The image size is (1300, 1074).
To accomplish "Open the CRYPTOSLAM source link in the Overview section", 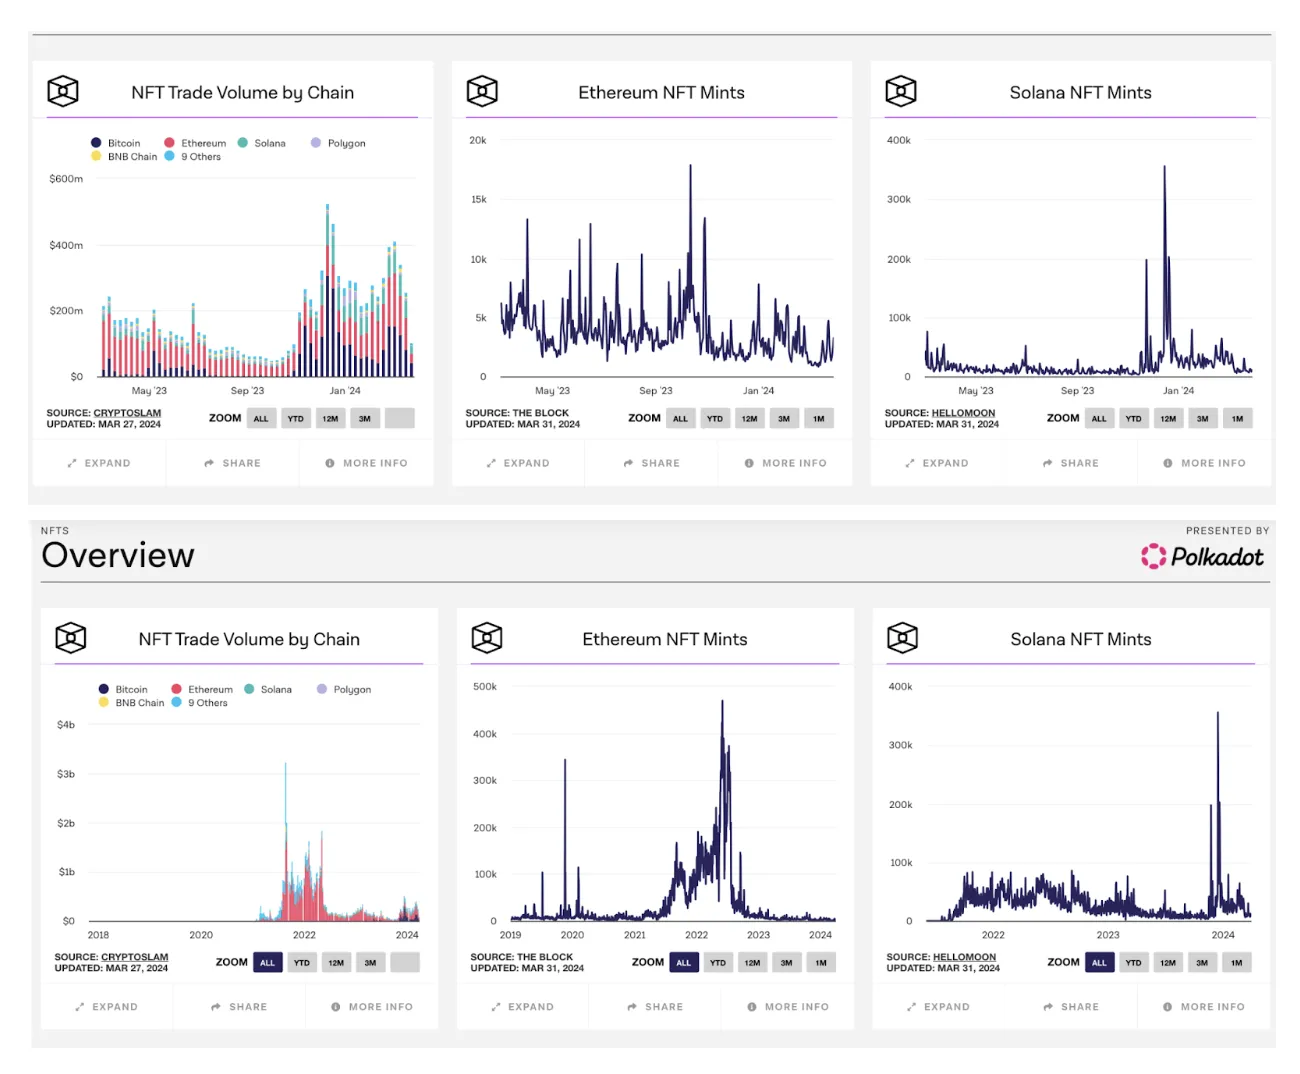I will pyautogui.click(x=134, y=957).
